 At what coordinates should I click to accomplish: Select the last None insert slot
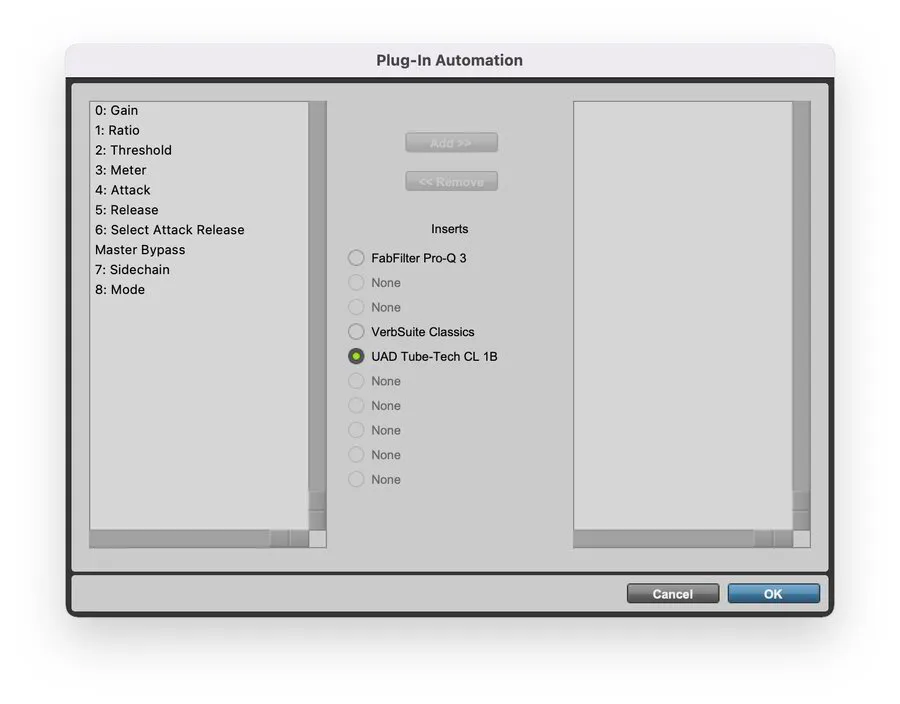point(356,479)
